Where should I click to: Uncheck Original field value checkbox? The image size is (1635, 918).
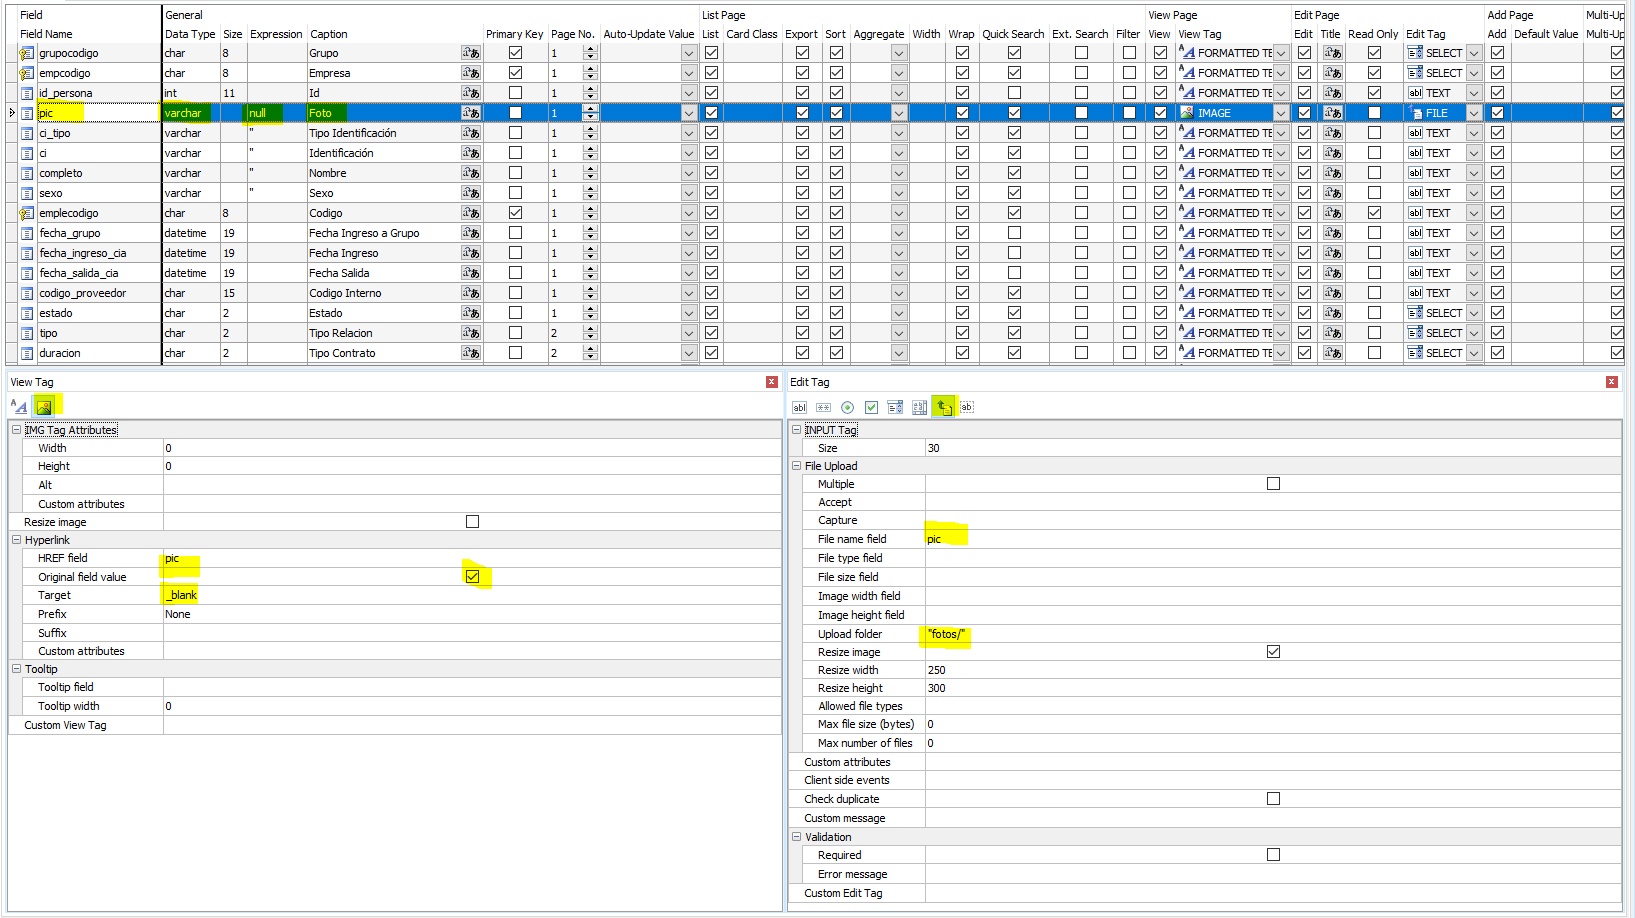[472, 577]
